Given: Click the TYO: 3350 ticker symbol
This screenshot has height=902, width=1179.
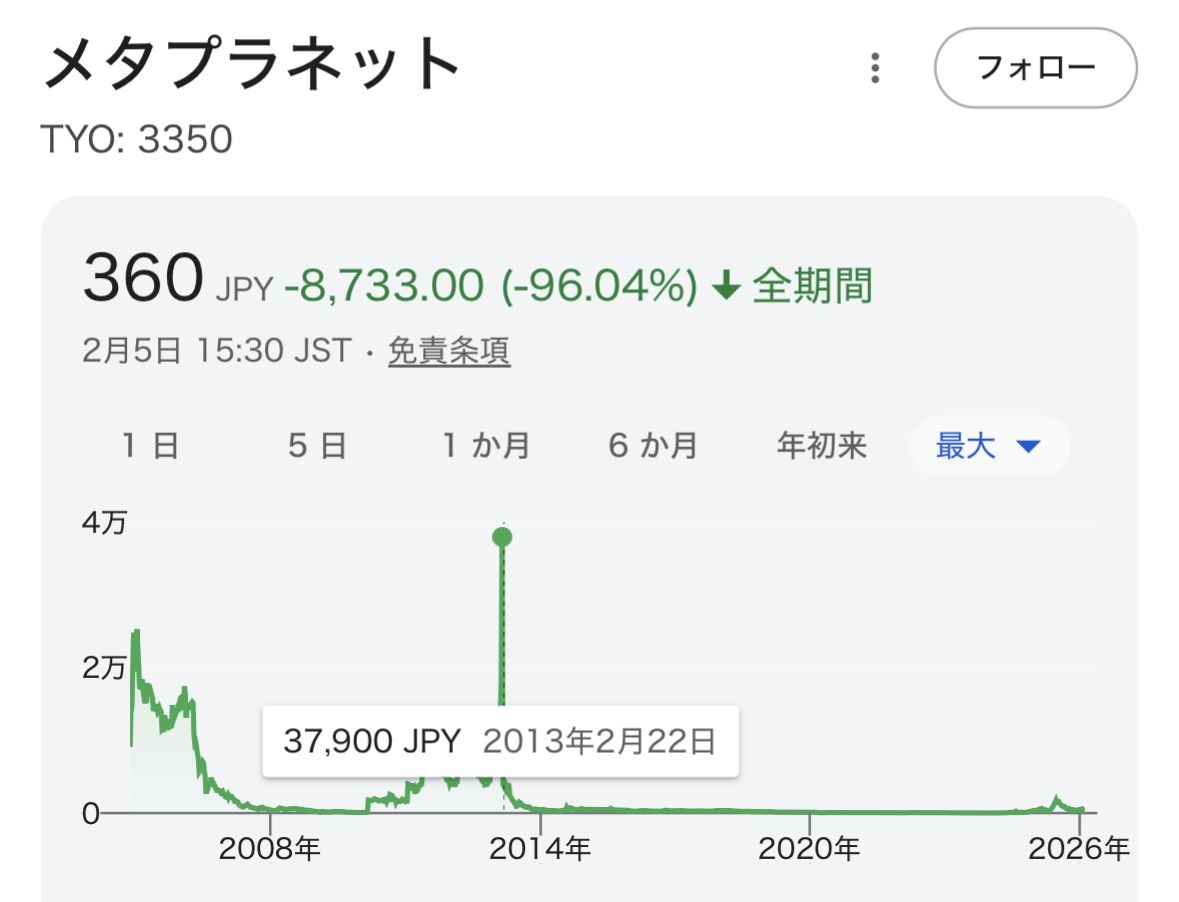Looking at the screenshot, I should pos(136,139).
